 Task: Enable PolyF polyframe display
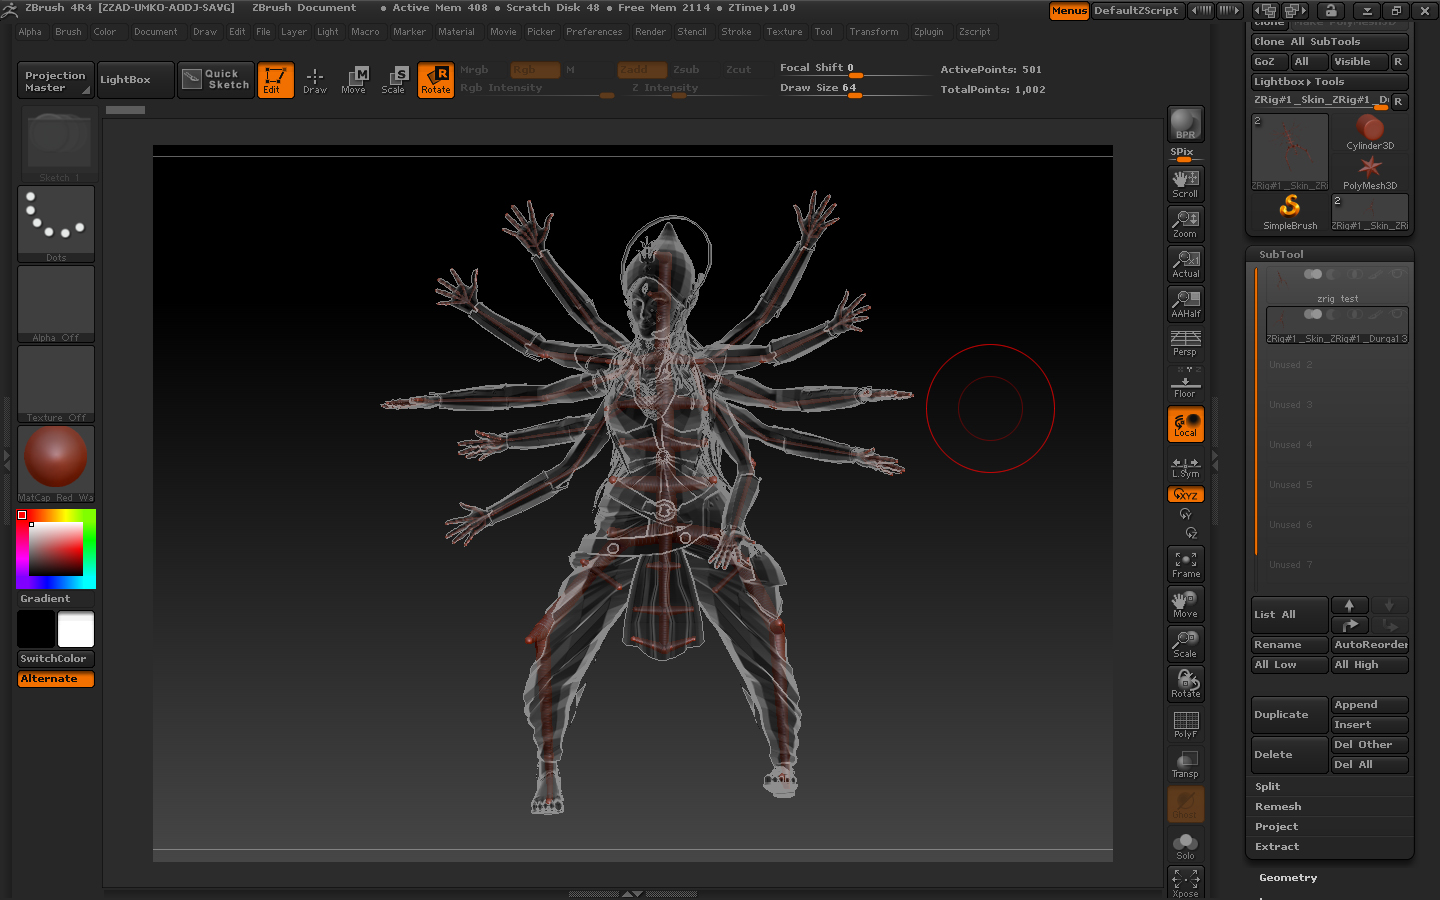(1185, 724)
